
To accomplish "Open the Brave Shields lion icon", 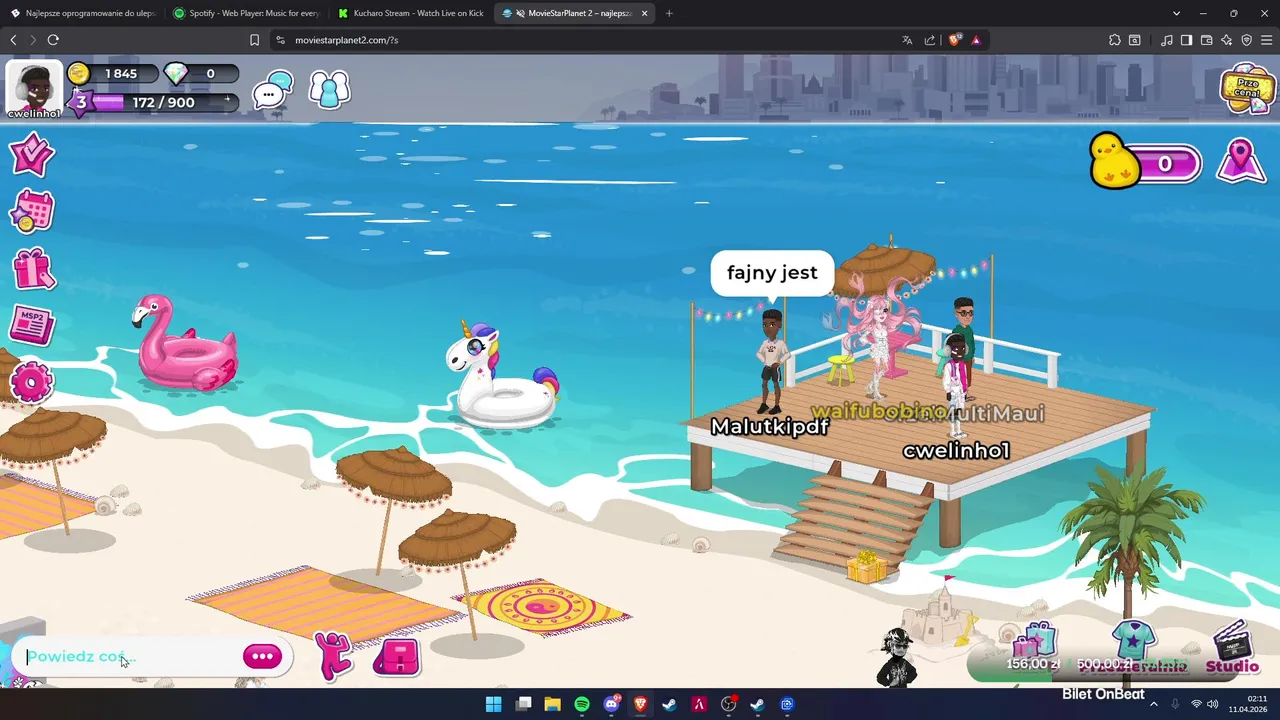I will [954, 40].
